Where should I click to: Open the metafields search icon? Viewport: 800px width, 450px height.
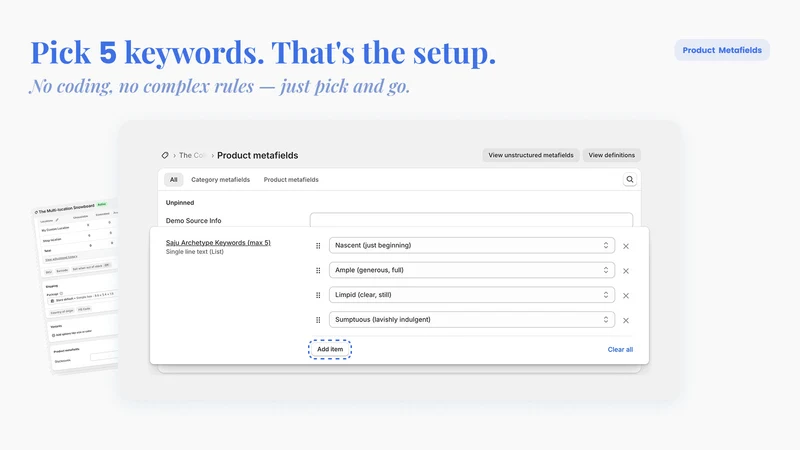coord(630,180)
